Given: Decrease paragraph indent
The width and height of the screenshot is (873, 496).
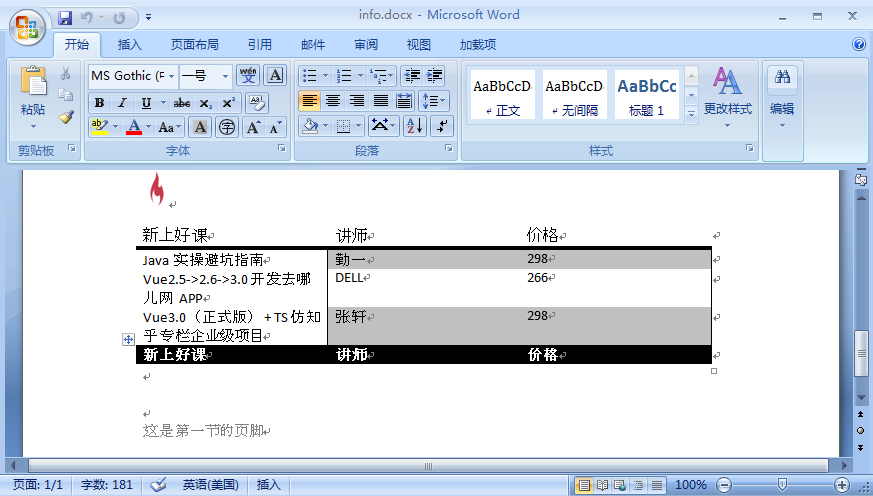Looking at the screenshot, I should pos(412,75).
